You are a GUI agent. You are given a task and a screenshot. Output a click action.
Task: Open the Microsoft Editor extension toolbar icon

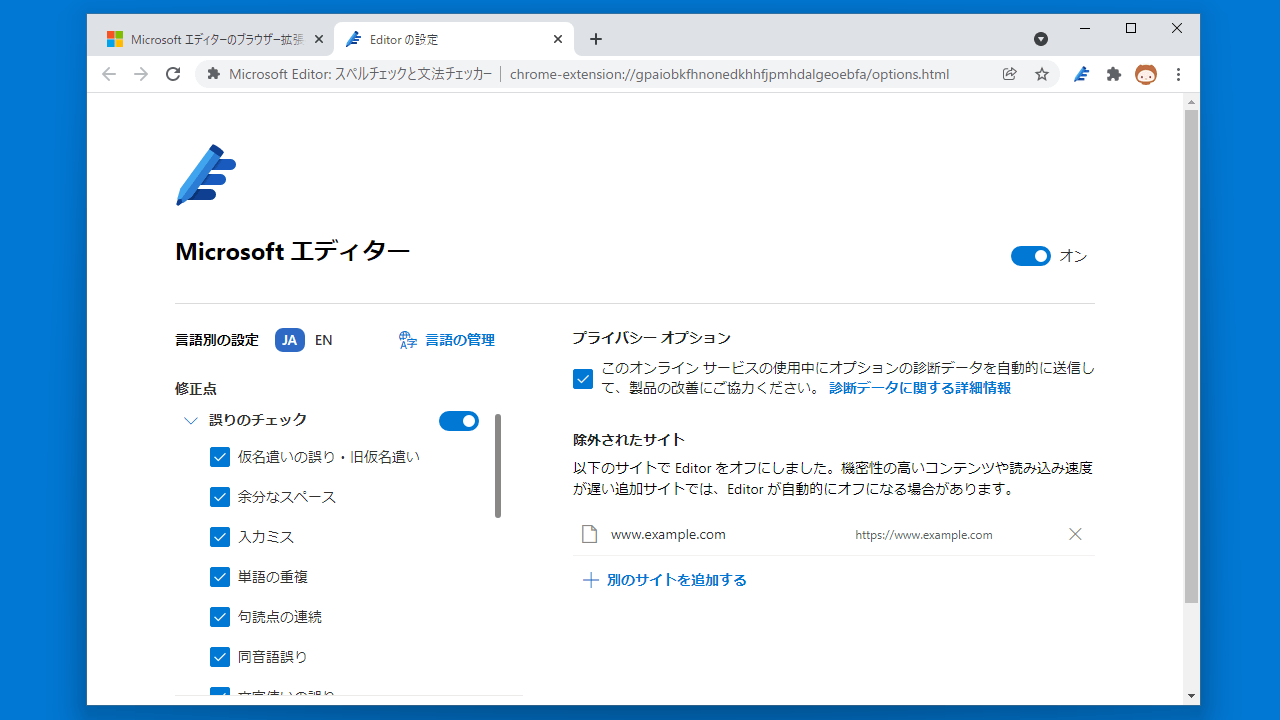tap(1081, 74)
